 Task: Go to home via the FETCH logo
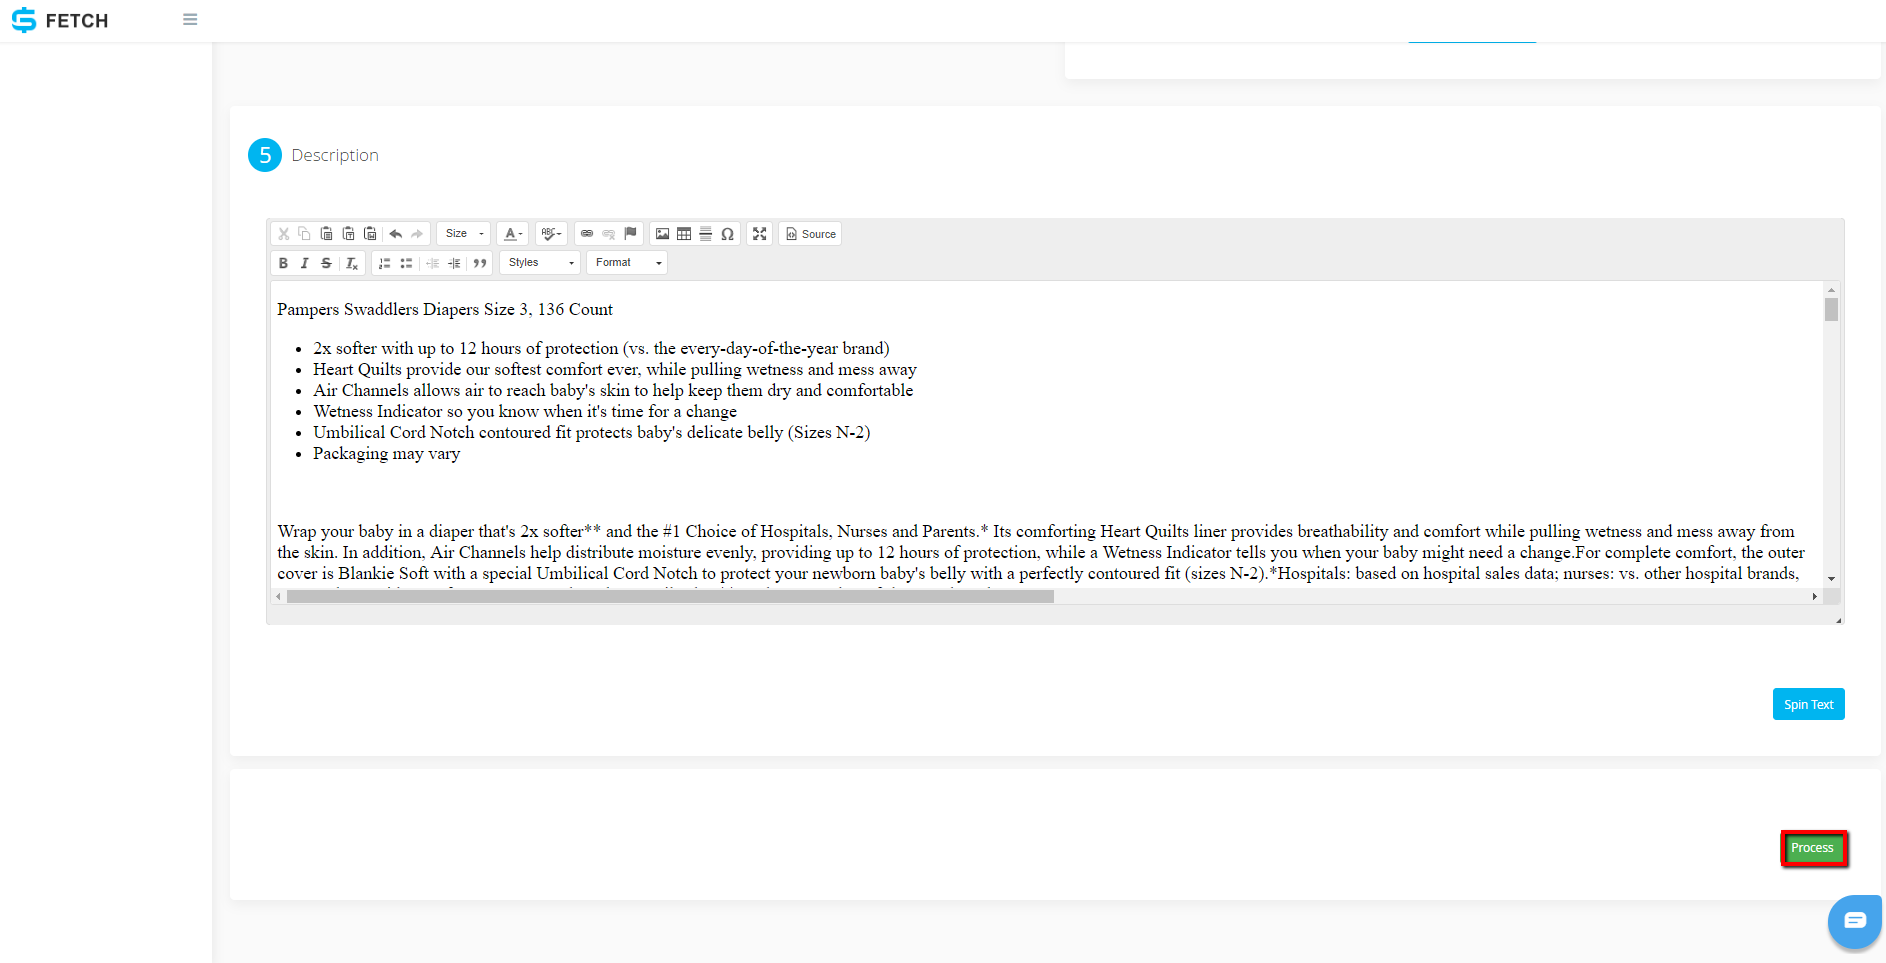pos(60,20)
